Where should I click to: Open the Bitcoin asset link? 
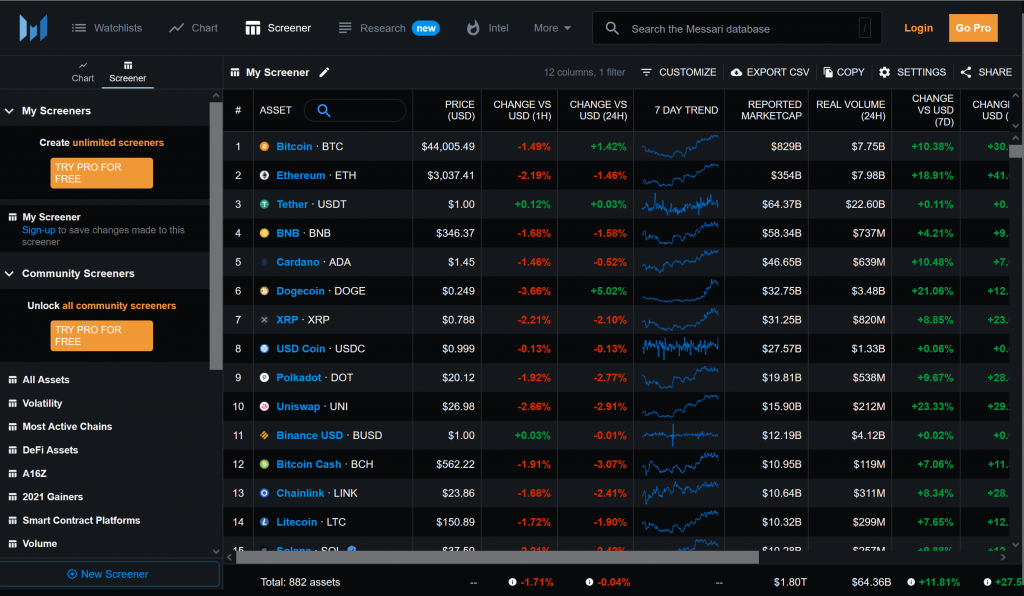tap(294, 147)
